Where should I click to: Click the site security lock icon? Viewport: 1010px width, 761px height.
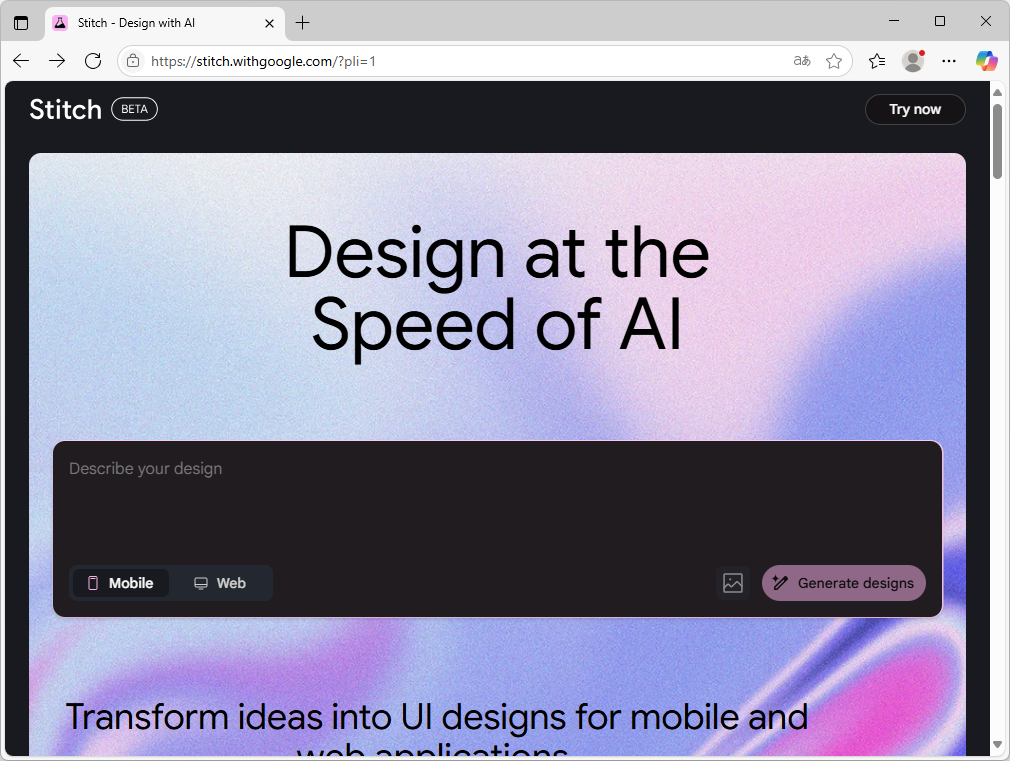pos(132,61)
